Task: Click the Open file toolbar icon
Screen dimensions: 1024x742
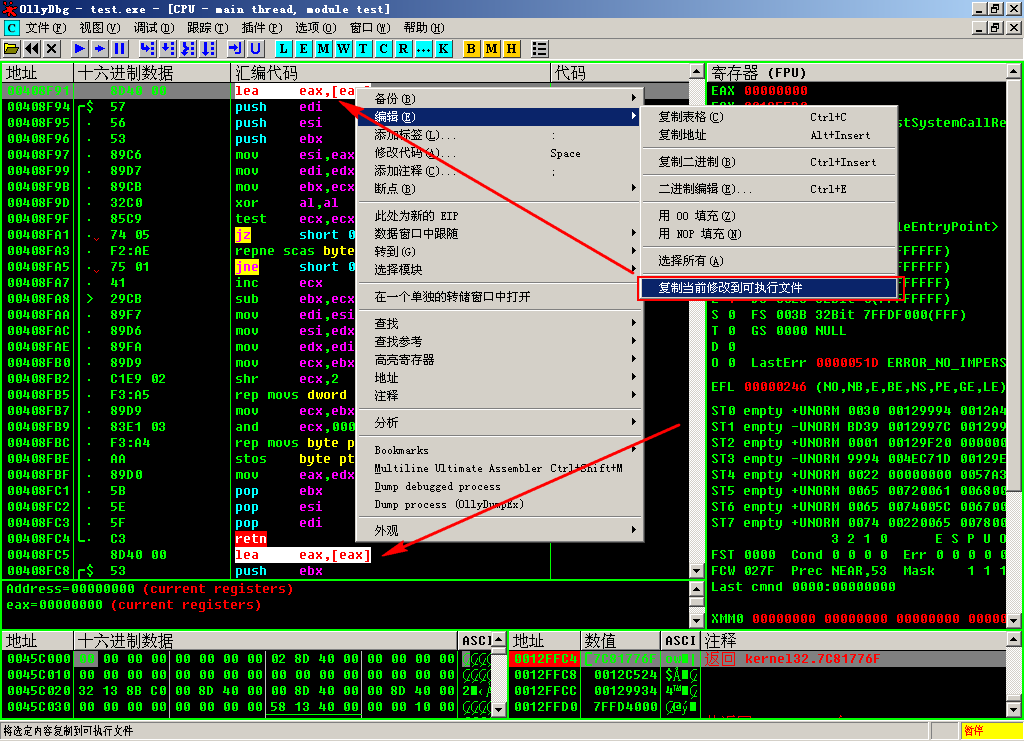Action: pos(11,48)
